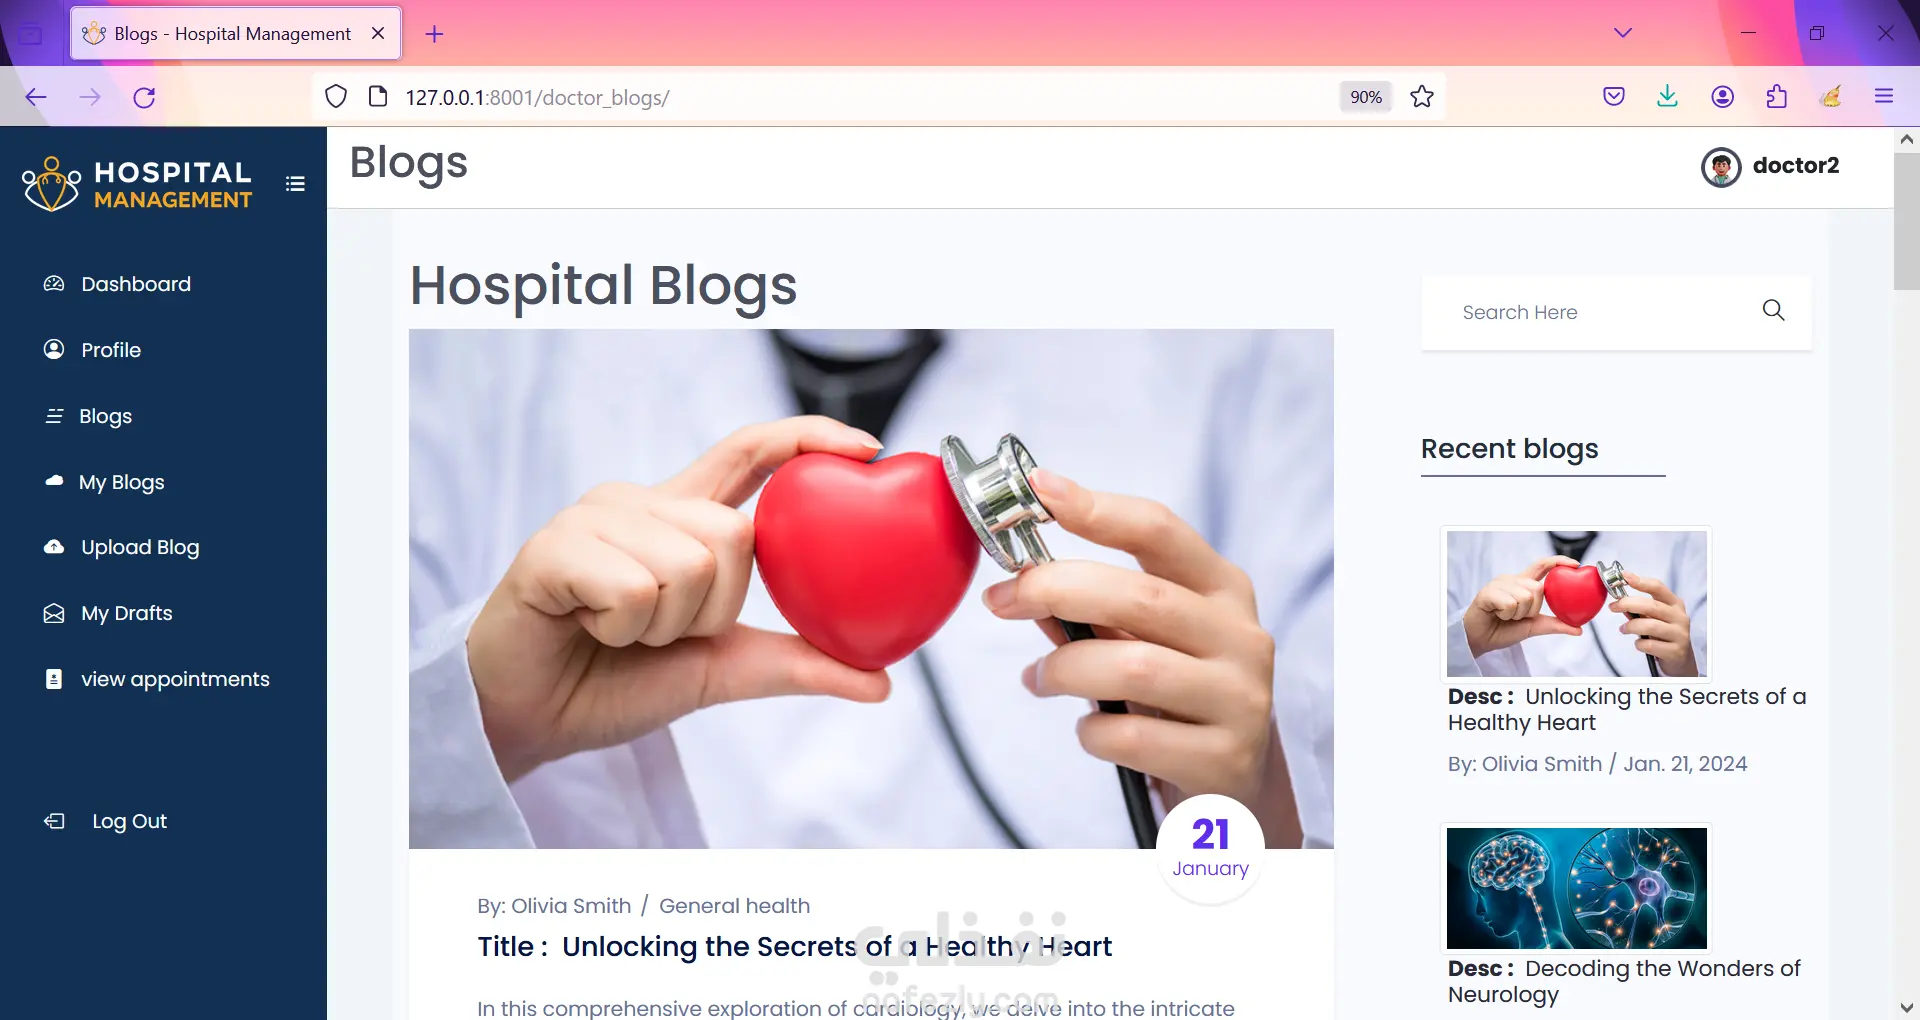Click the Upload Blog cloud-upload icon
Viewport: 1920px width, 1020px height.
[x=54, y=547]
